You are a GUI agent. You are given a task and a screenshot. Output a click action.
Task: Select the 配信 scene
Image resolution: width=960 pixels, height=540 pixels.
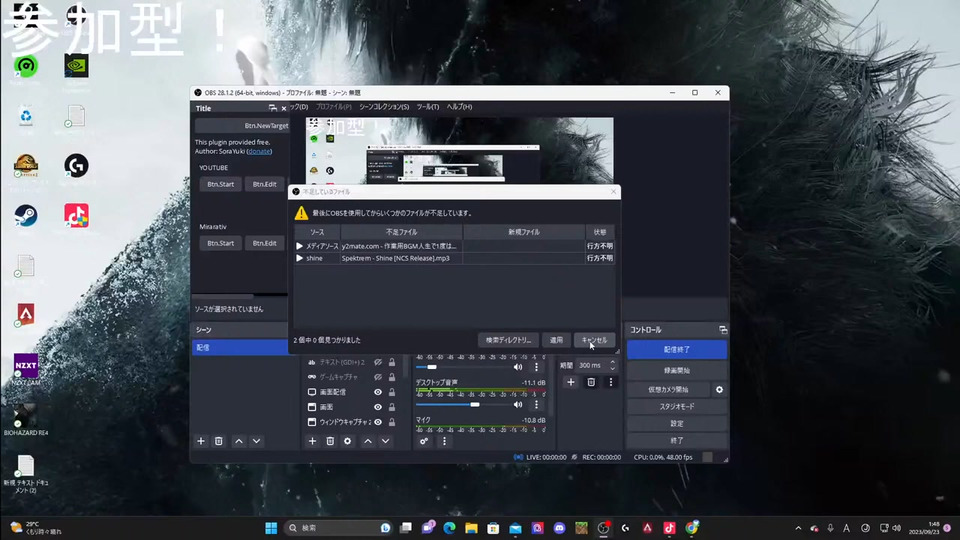[x=240, y=348]
